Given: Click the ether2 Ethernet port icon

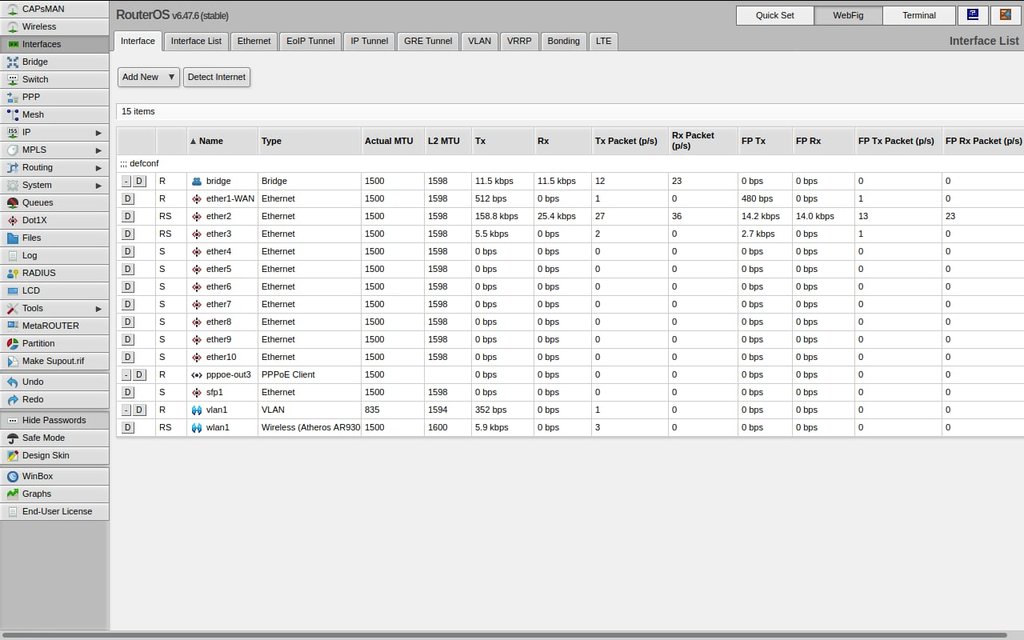Looking at the screenshot, I should [x=197, y=216].
